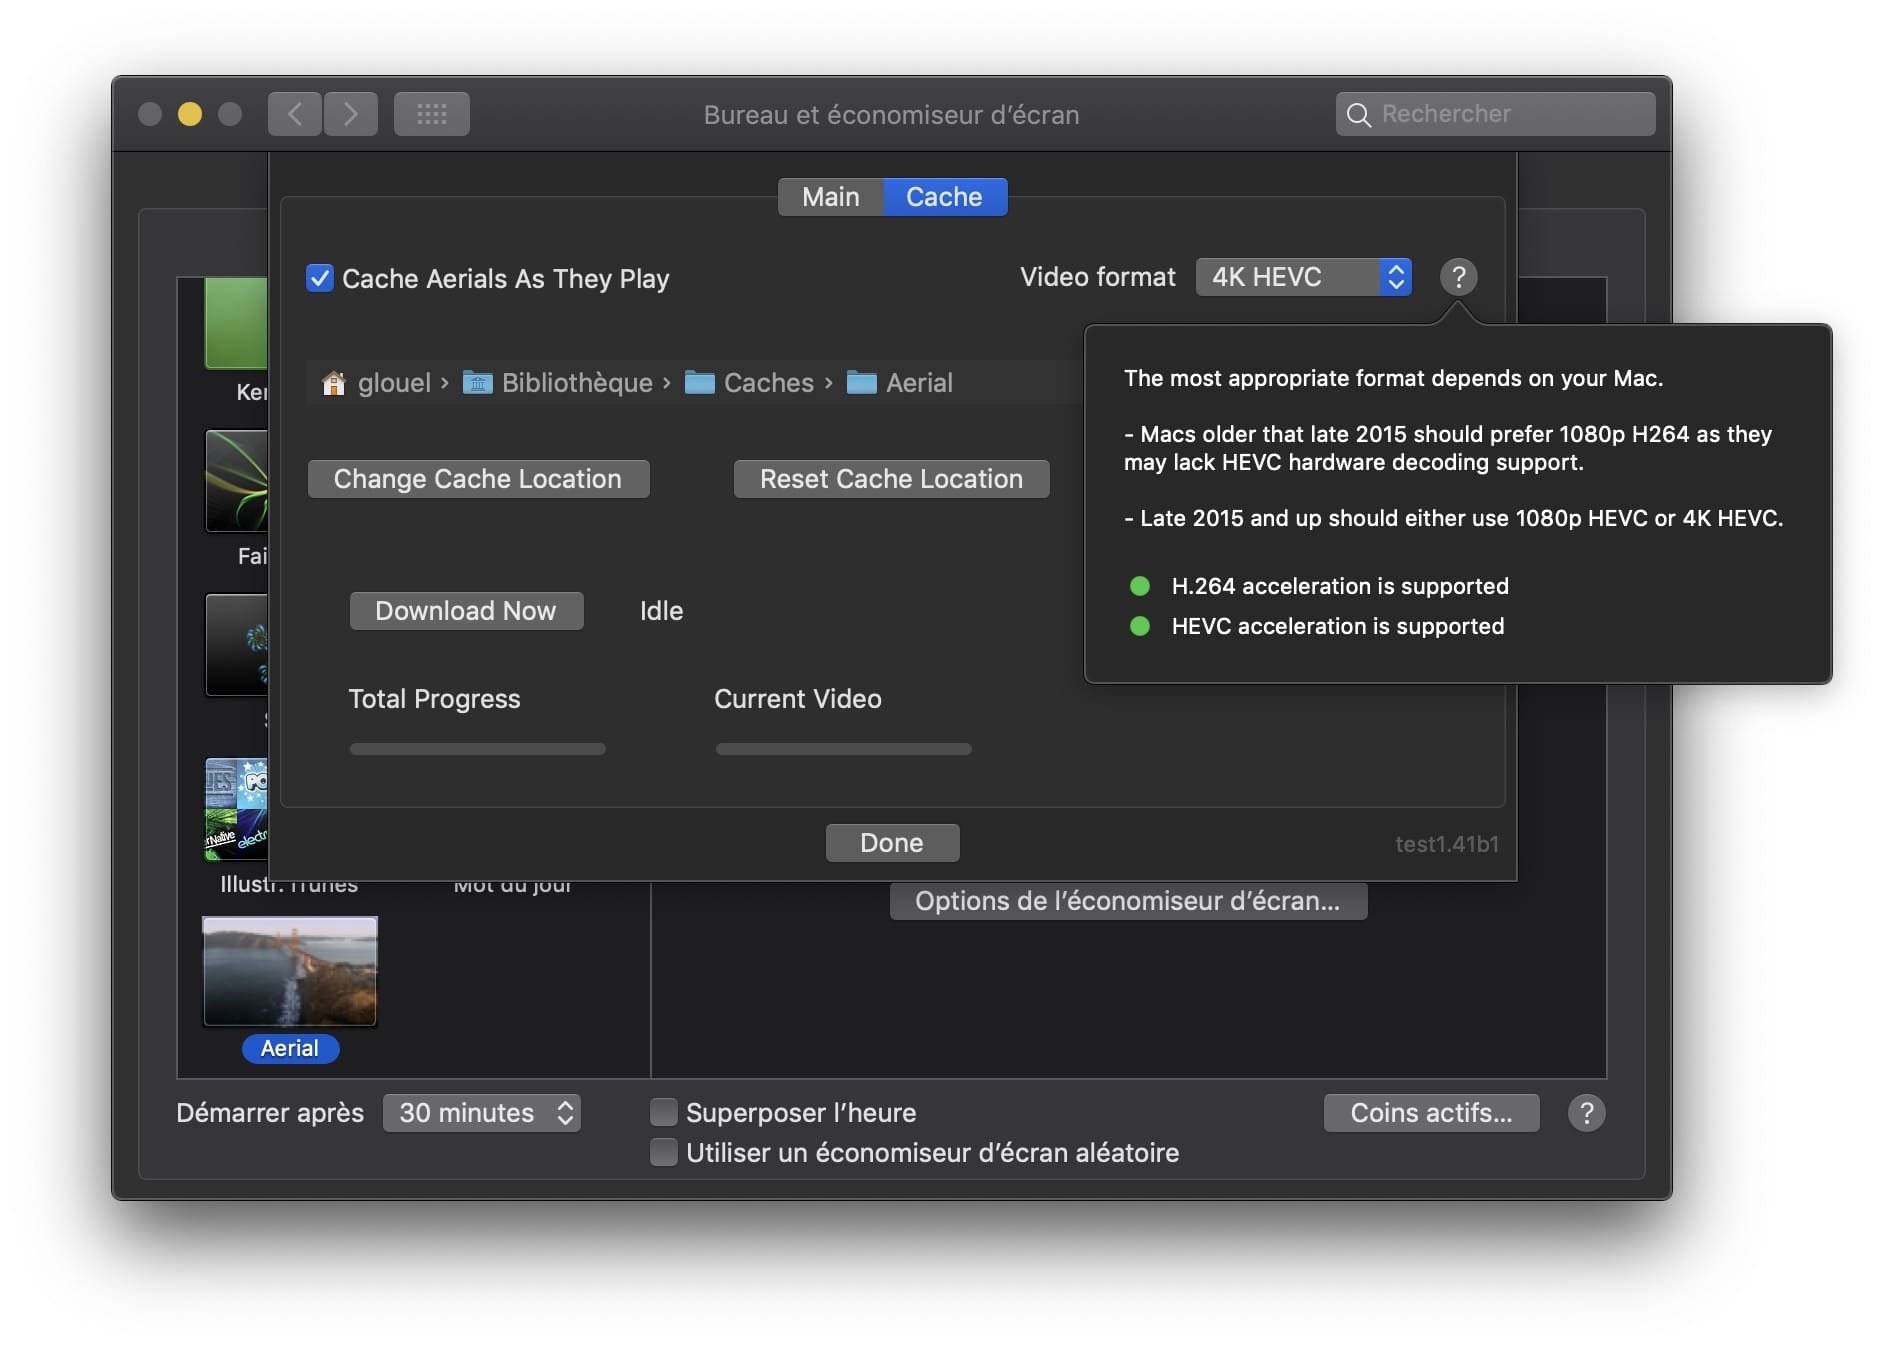
Task: Open the Démarrer après 30 minutes dropdown
Action: (482, 1113)
